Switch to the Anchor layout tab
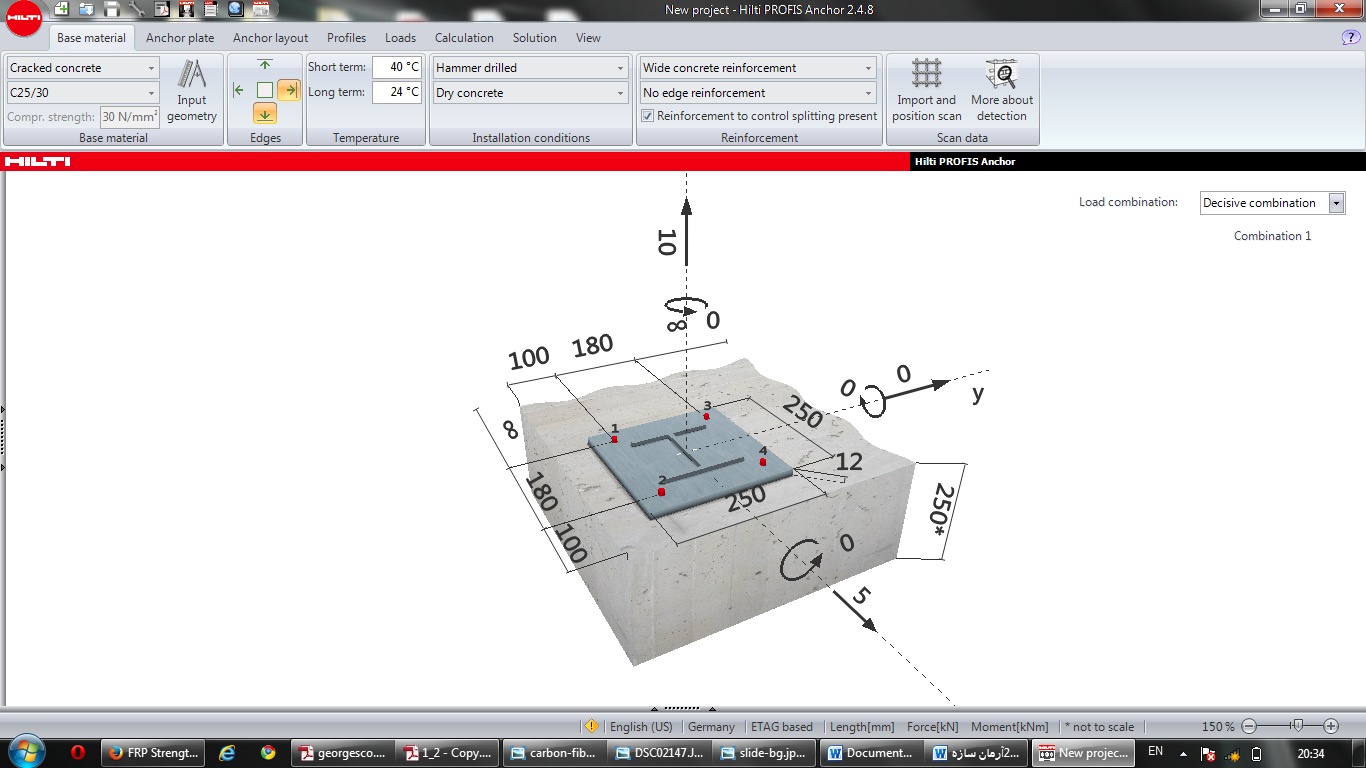Image resolution: width=1366 pixels, height=768 pixels. [271, 38]
